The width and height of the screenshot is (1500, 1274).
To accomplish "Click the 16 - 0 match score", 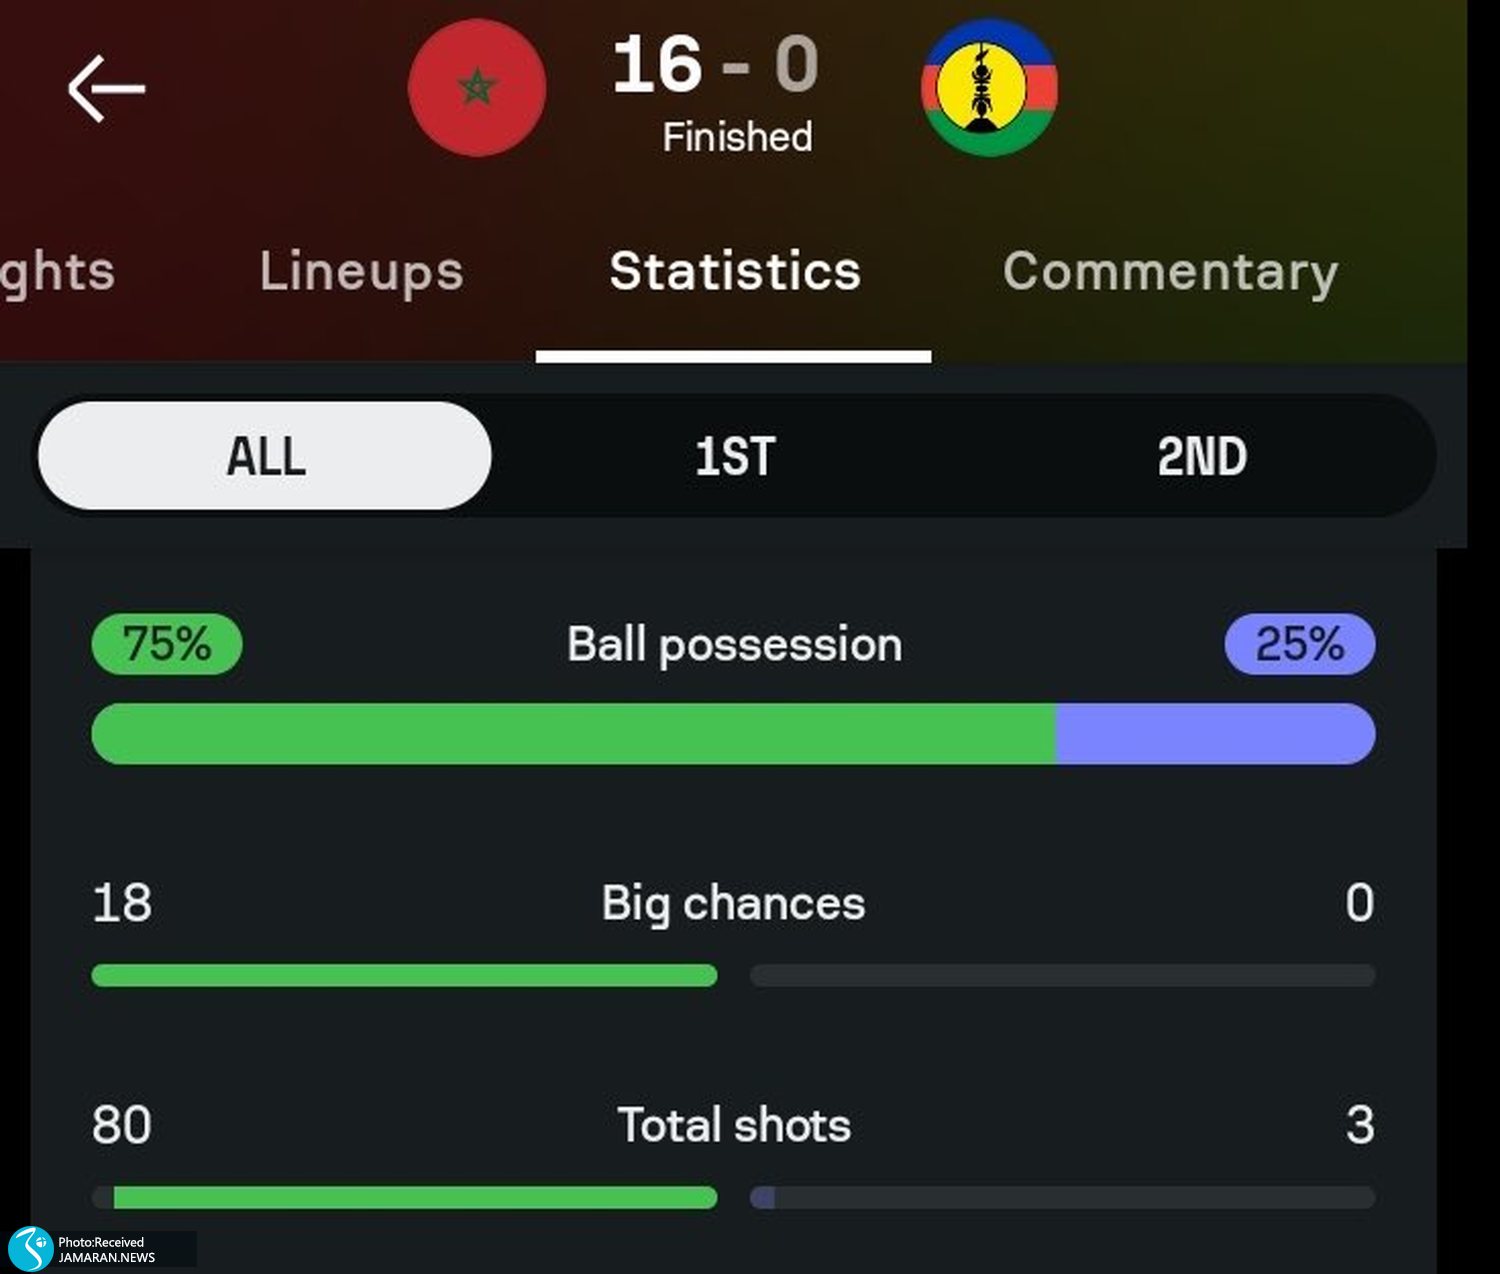I will [x=716, y=65].
